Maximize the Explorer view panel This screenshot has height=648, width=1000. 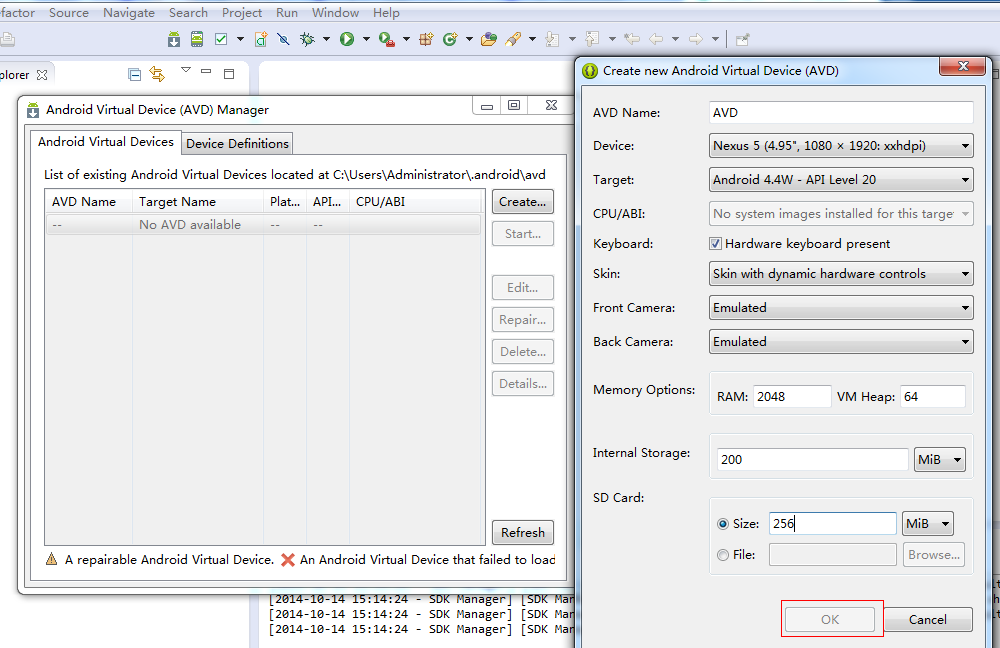click(x=229, y=74)
